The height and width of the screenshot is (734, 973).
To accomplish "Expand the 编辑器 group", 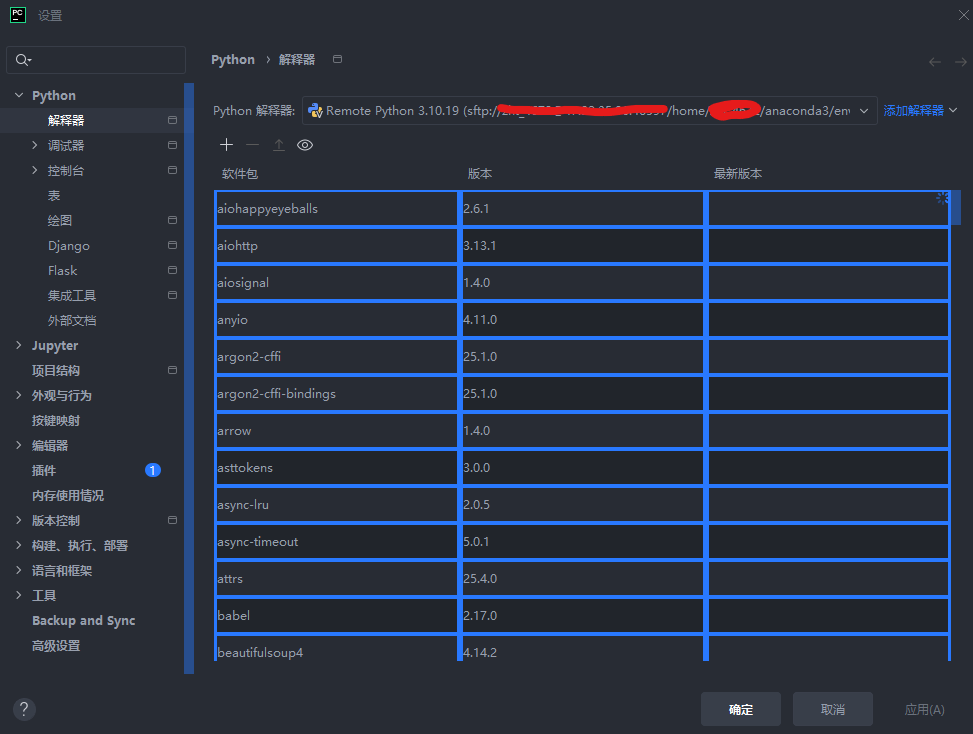I will pyautogui.click(x=19, y=445).
